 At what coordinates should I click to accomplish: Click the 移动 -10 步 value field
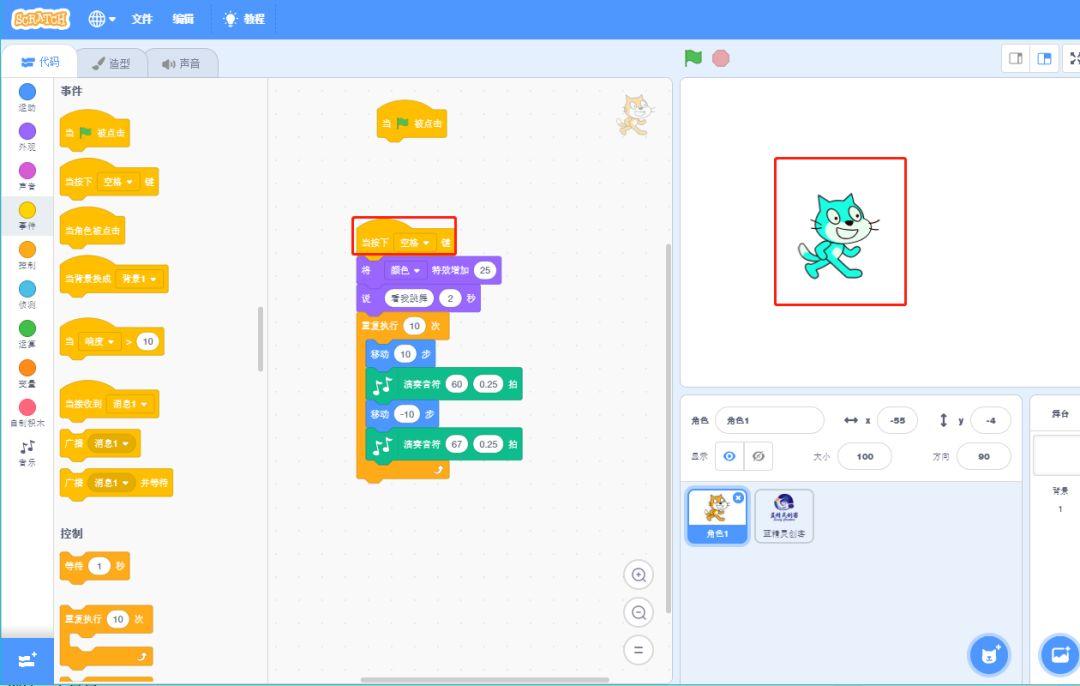(x=407, y=414)
